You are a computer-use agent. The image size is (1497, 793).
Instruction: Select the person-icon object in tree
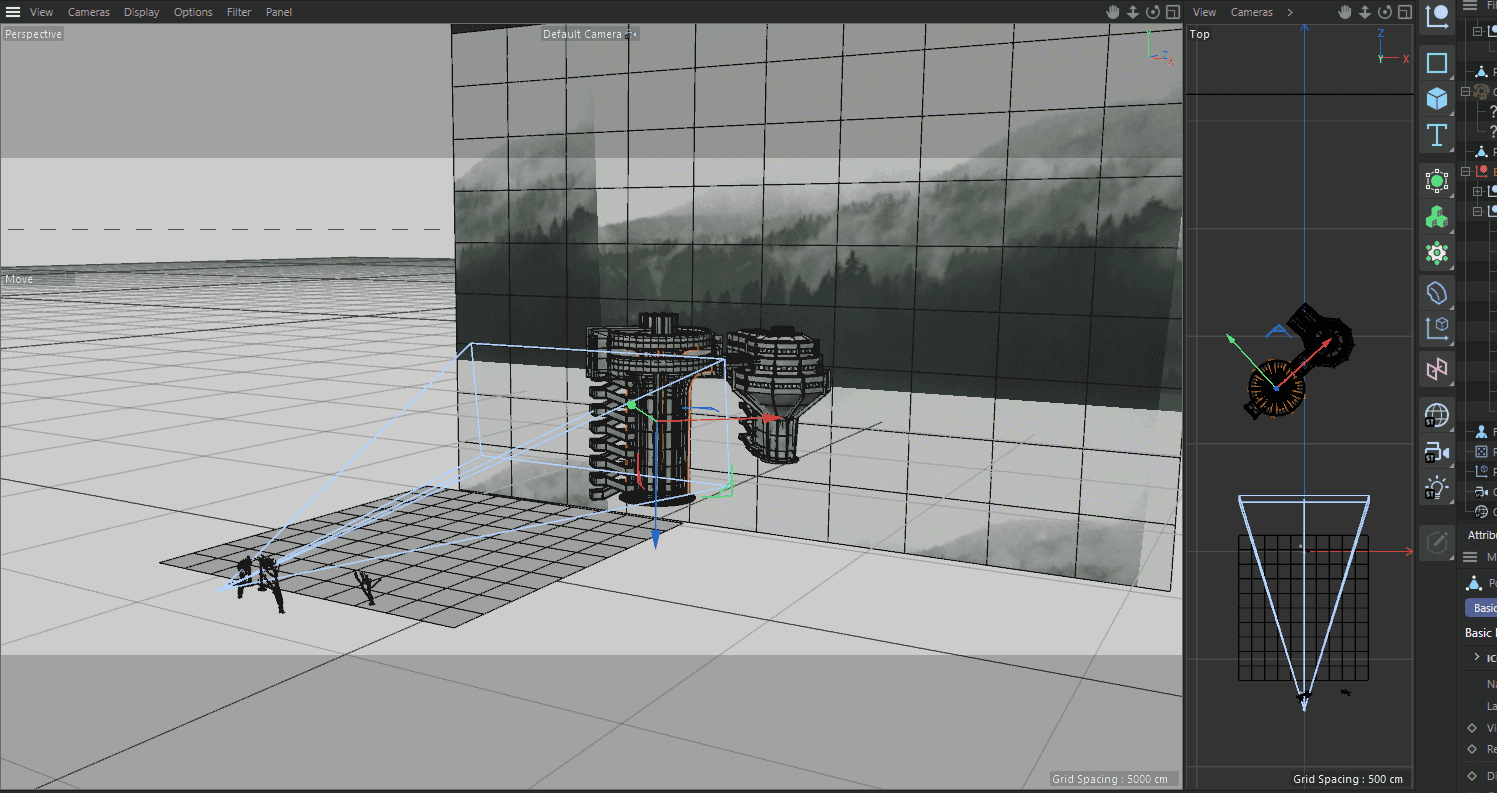[x=1482, y=432]
